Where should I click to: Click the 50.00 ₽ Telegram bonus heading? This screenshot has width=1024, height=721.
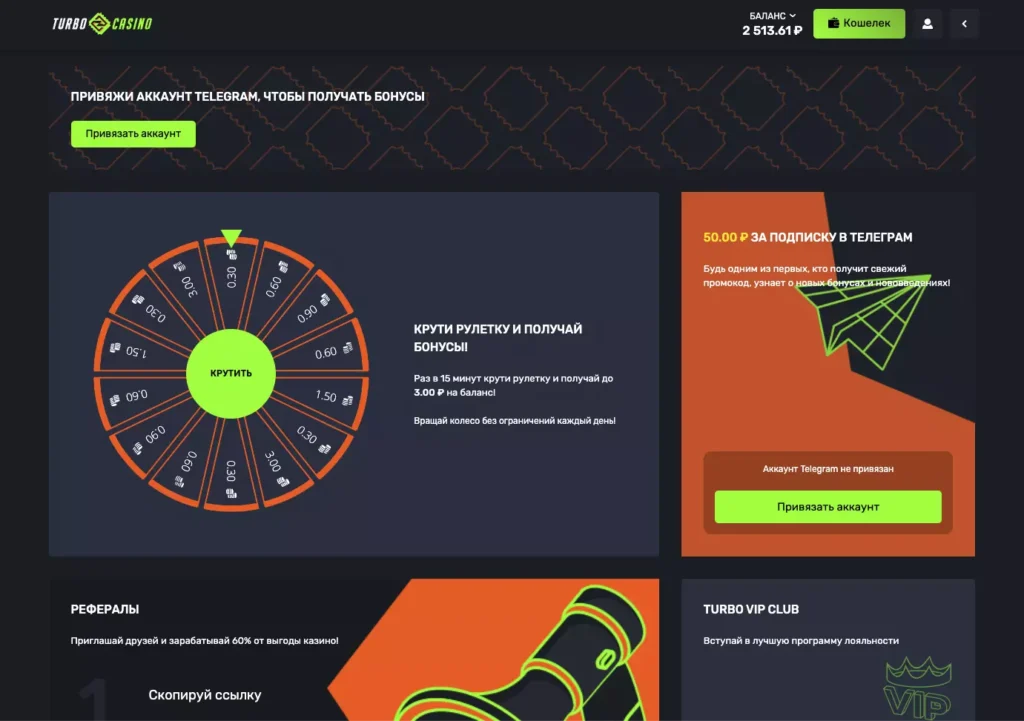point(807,238)
